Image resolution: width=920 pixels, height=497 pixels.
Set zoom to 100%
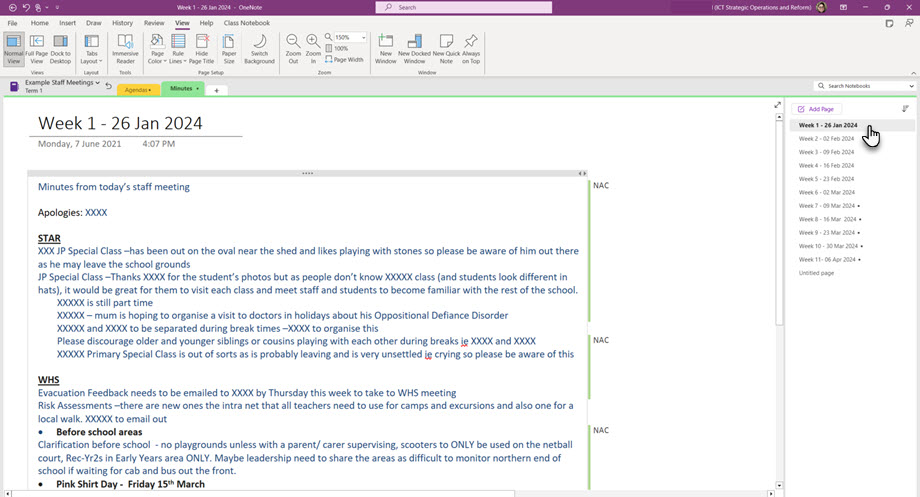point(337,48)
